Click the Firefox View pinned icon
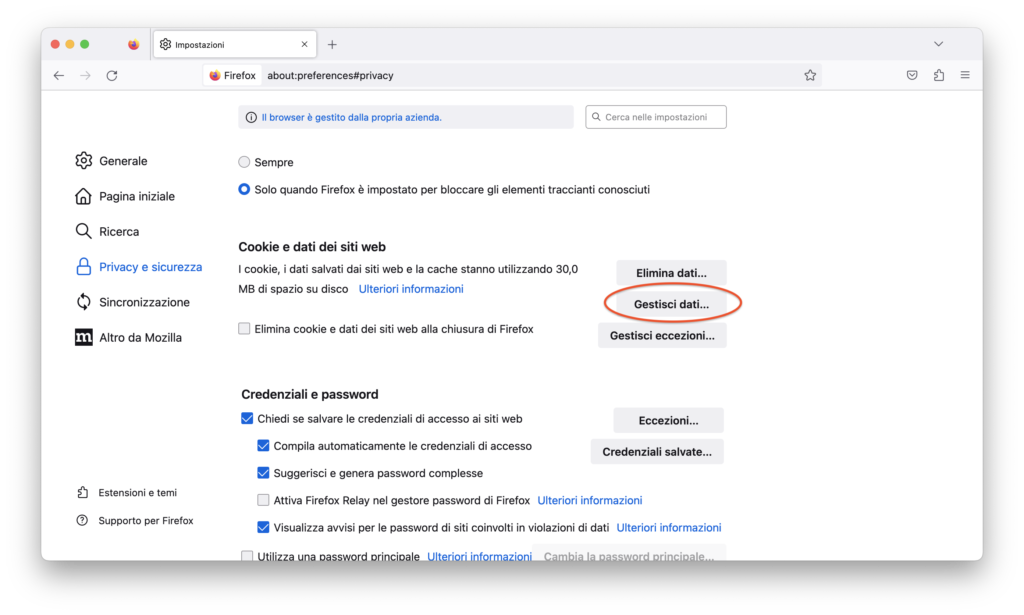This screenshot has width=1024, height=615. pos(134,45)
